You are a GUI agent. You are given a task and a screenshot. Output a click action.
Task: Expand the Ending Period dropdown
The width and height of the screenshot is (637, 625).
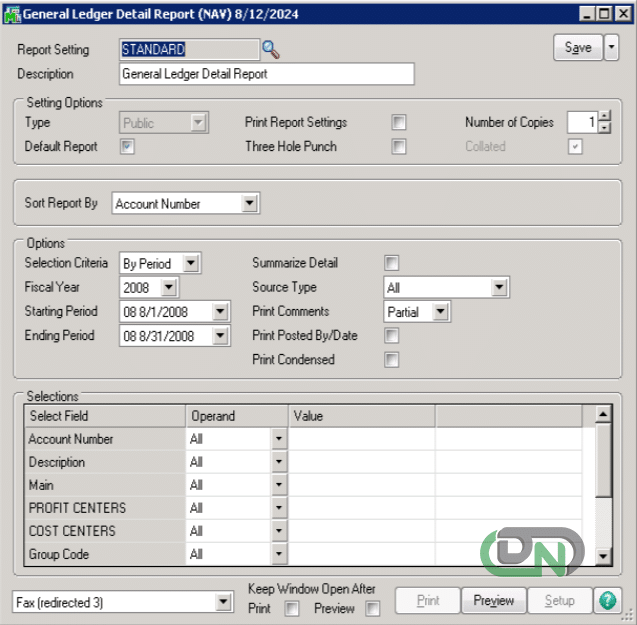click(220, 336)
